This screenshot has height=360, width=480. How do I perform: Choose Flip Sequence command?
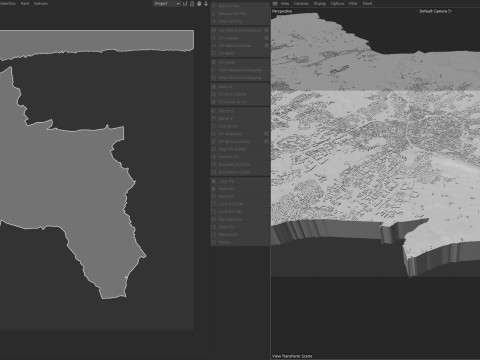tap(240, 220)
